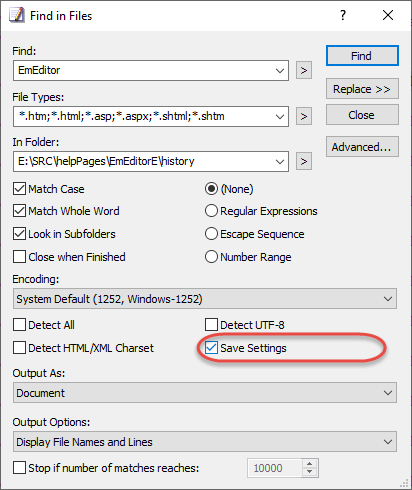Toggle the Save Settings checkbox
Image resolution: width=412 pixels, height=490 pixels.
(x=211, y=348)
